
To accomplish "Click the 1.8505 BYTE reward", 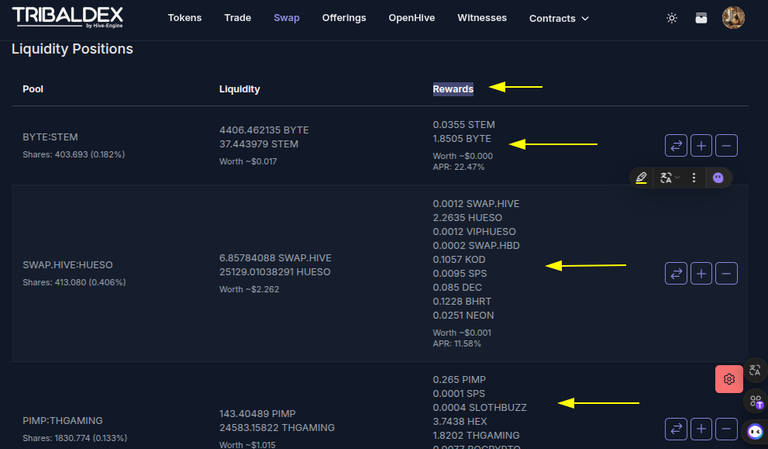I will 462,139.
